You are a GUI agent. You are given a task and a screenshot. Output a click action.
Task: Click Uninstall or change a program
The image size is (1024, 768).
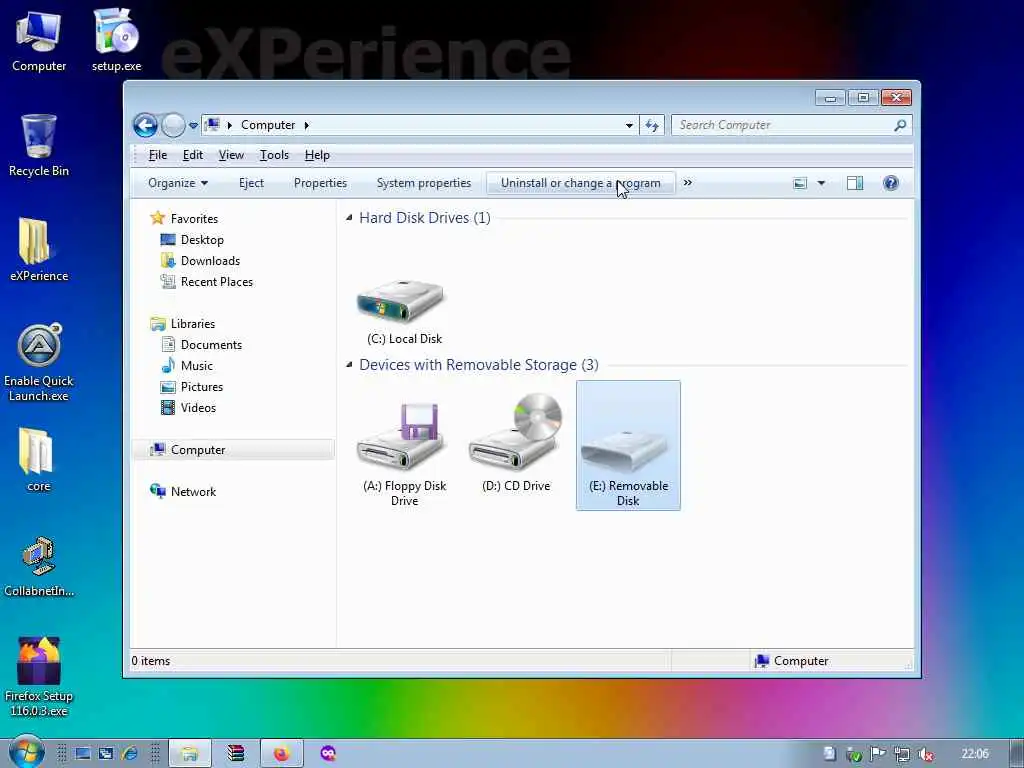[x=581, y=183]
